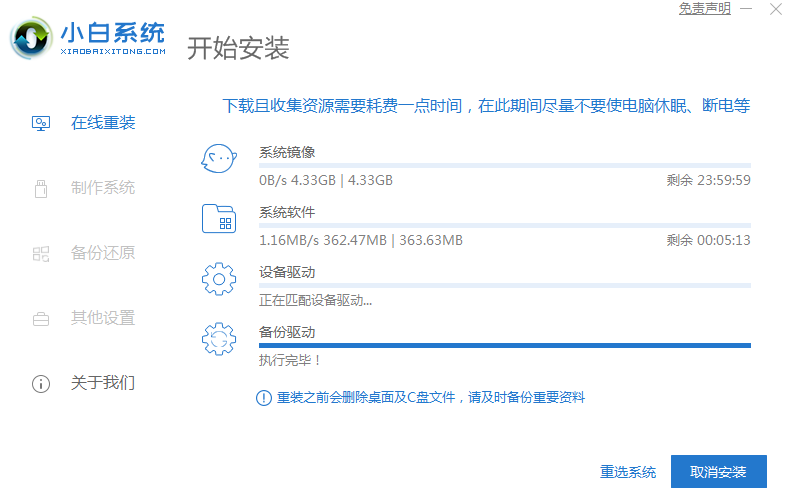
Task: Click the 制作系统 USB drive icon
Action: point(41,188)
